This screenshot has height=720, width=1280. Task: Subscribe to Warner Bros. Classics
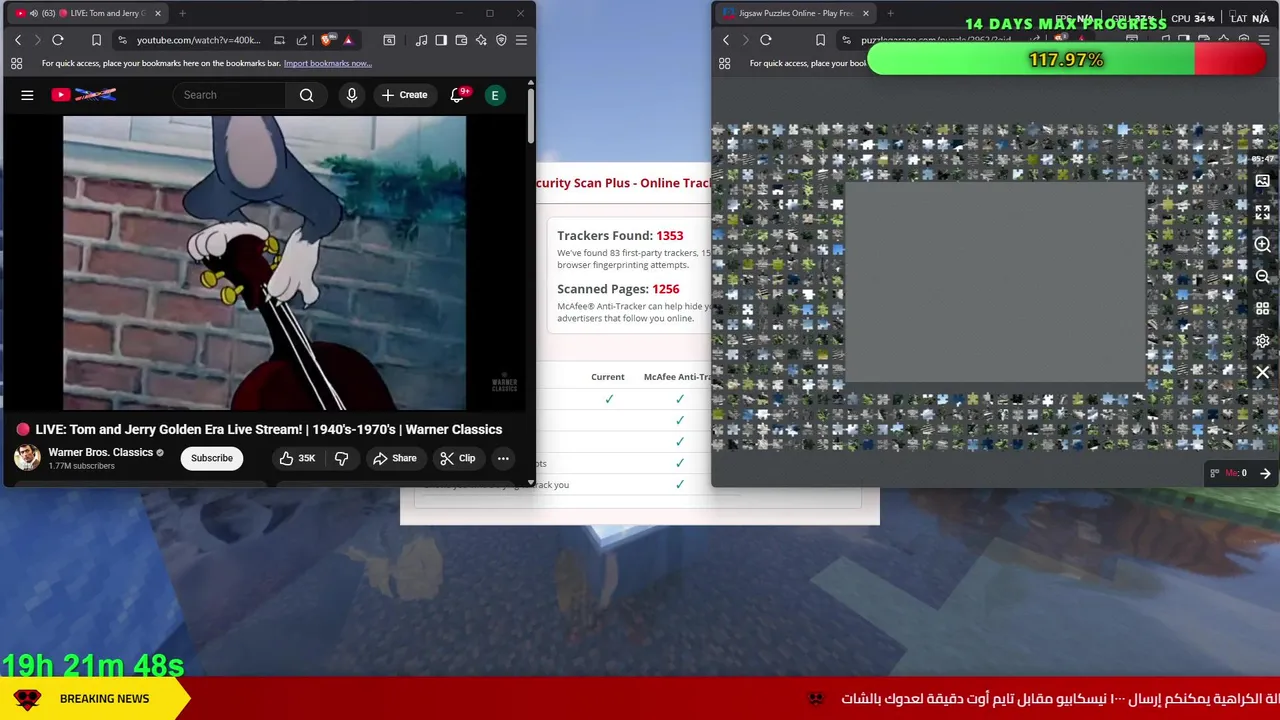tap(212, 458)
